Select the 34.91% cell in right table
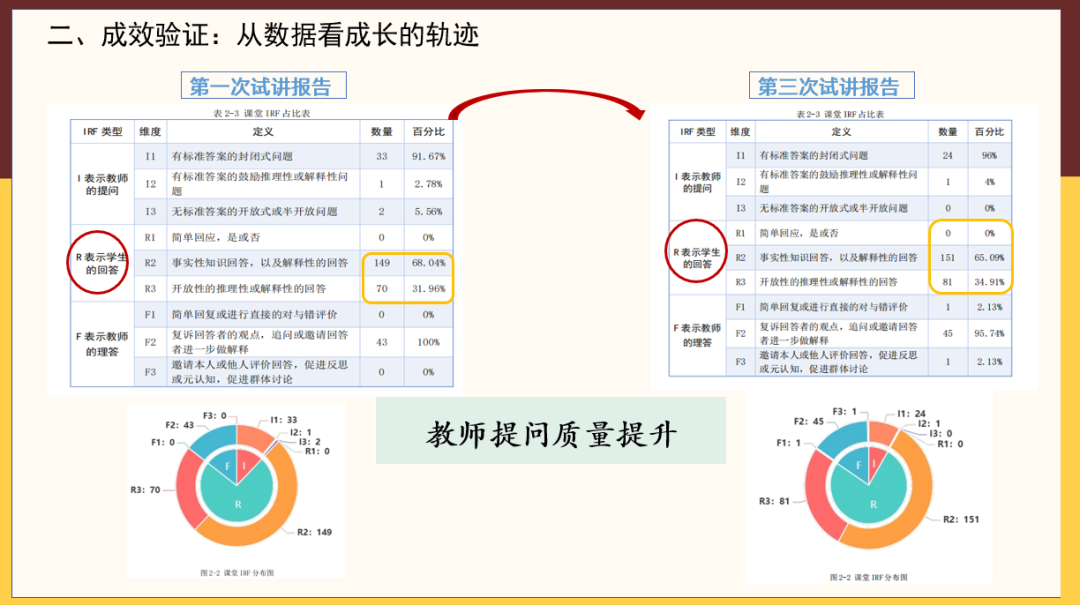This screenshot has height=605, width=1080. (x=988, y=282)
